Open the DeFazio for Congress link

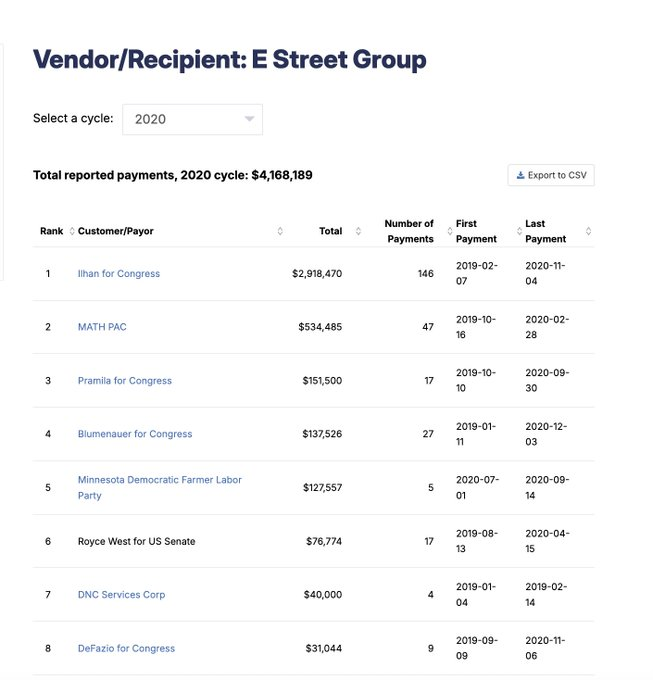(x=126, y=648)
